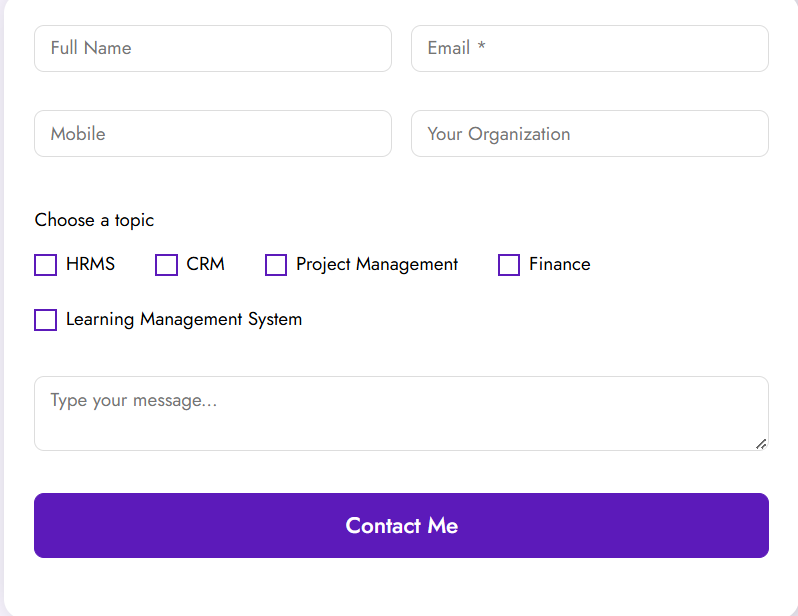The image size is (798, 616).
Task: Select the Mobile number field
Action: click(x=213, y=133)
